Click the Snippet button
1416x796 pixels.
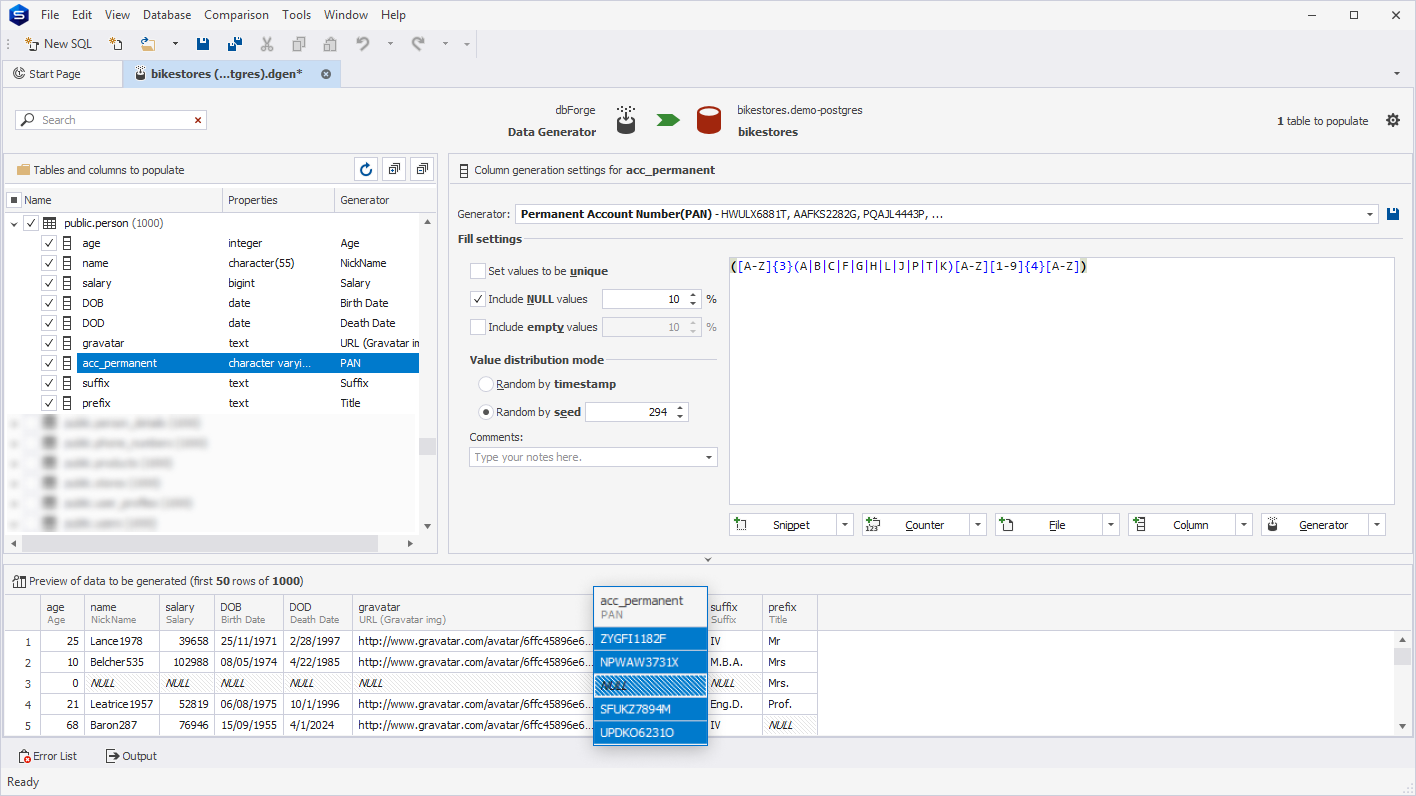click(782, 525)
